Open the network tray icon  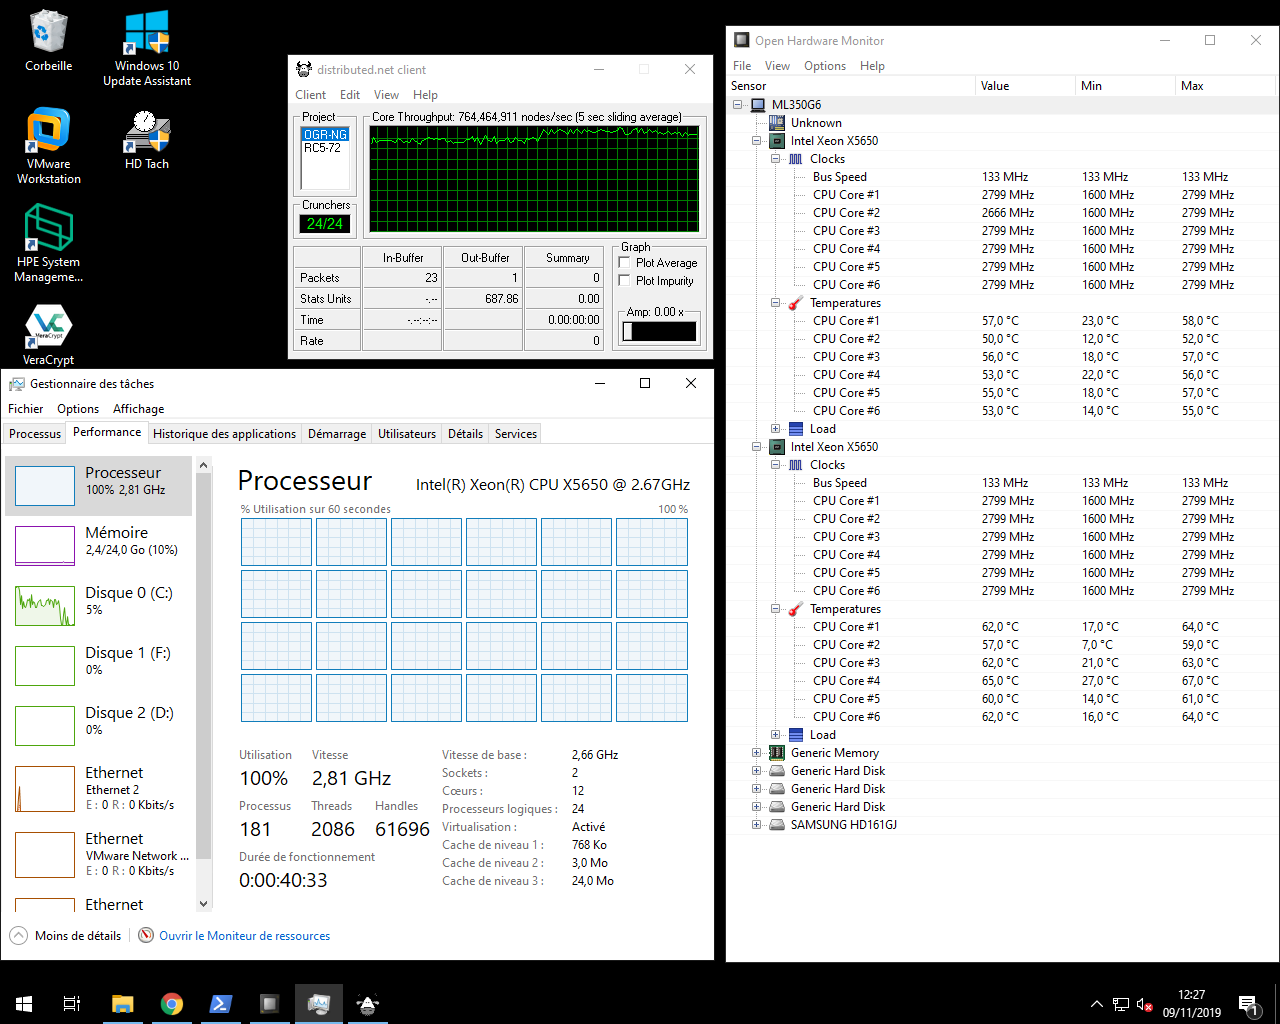coord(1121,1004)
